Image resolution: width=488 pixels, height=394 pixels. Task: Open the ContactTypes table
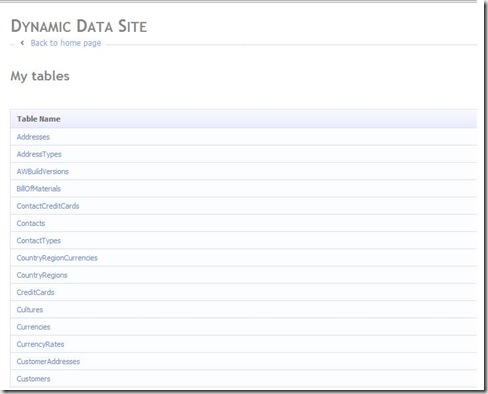coord(39,241)
